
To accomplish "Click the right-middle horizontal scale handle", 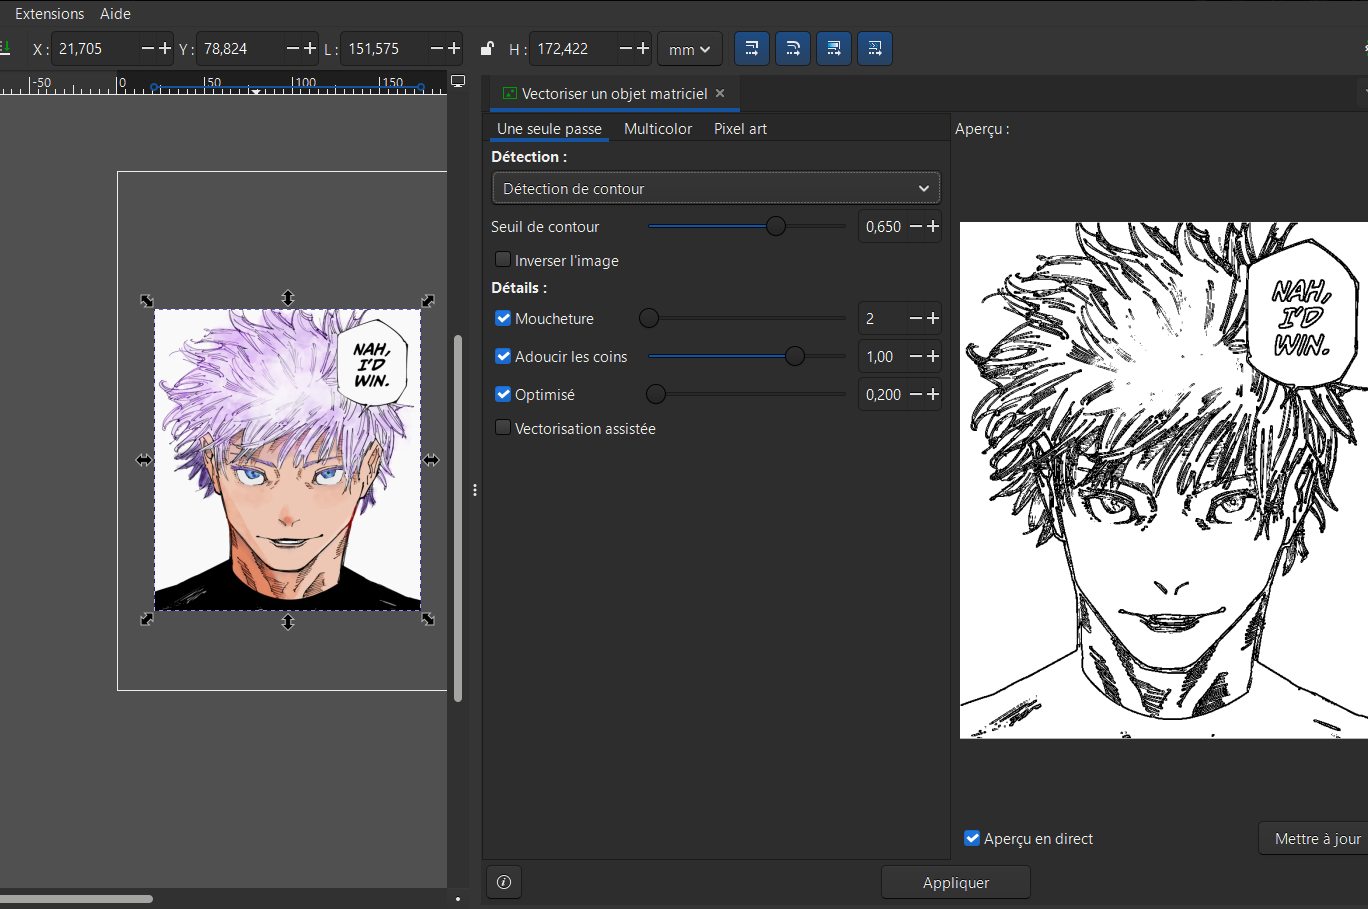I will pyautogui.click(x=431, y=460).
